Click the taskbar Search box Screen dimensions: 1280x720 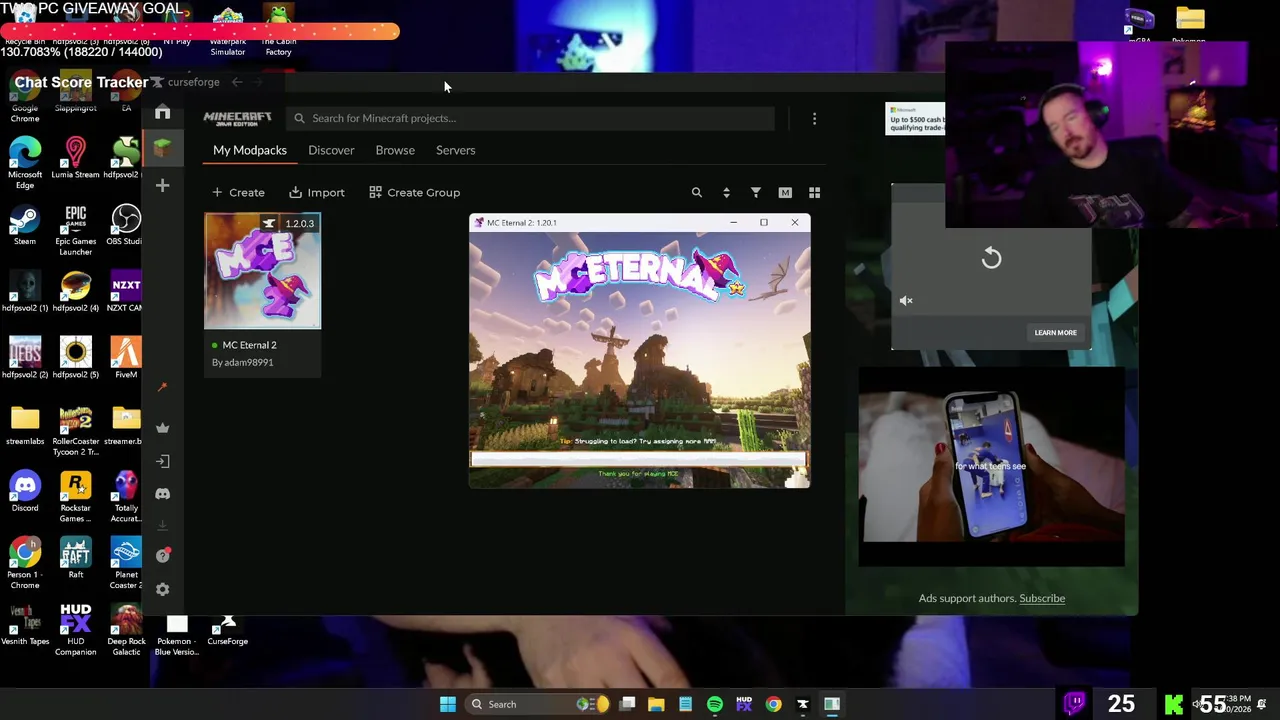click(540, 704)
